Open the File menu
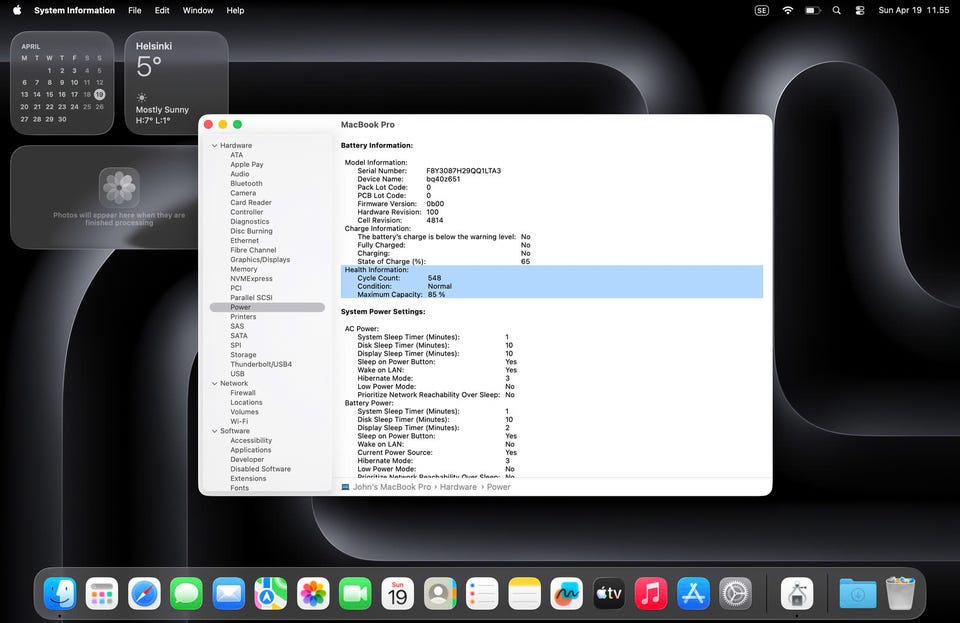 pyautogui.click(x=135, y=10)
